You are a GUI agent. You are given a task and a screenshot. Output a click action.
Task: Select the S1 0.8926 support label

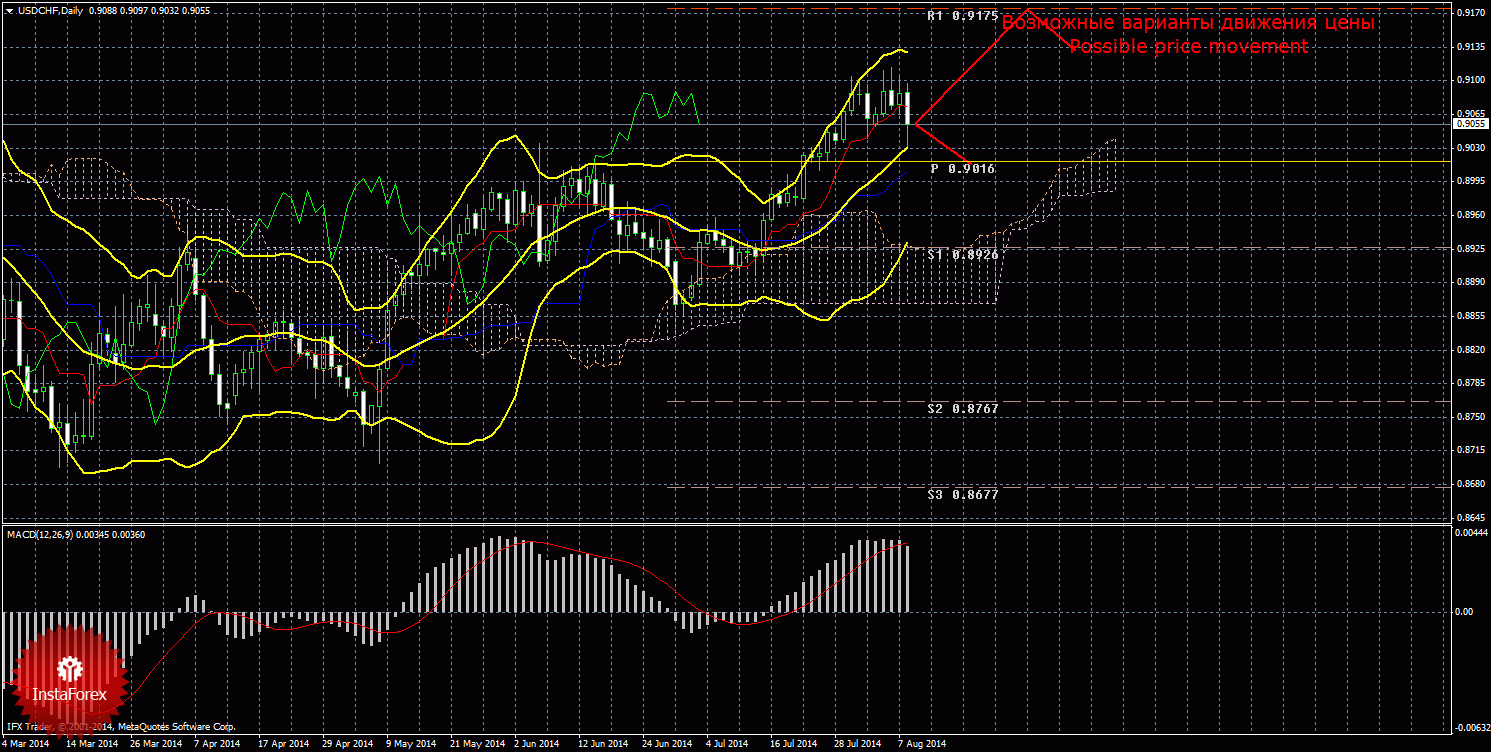coord(963,255)
